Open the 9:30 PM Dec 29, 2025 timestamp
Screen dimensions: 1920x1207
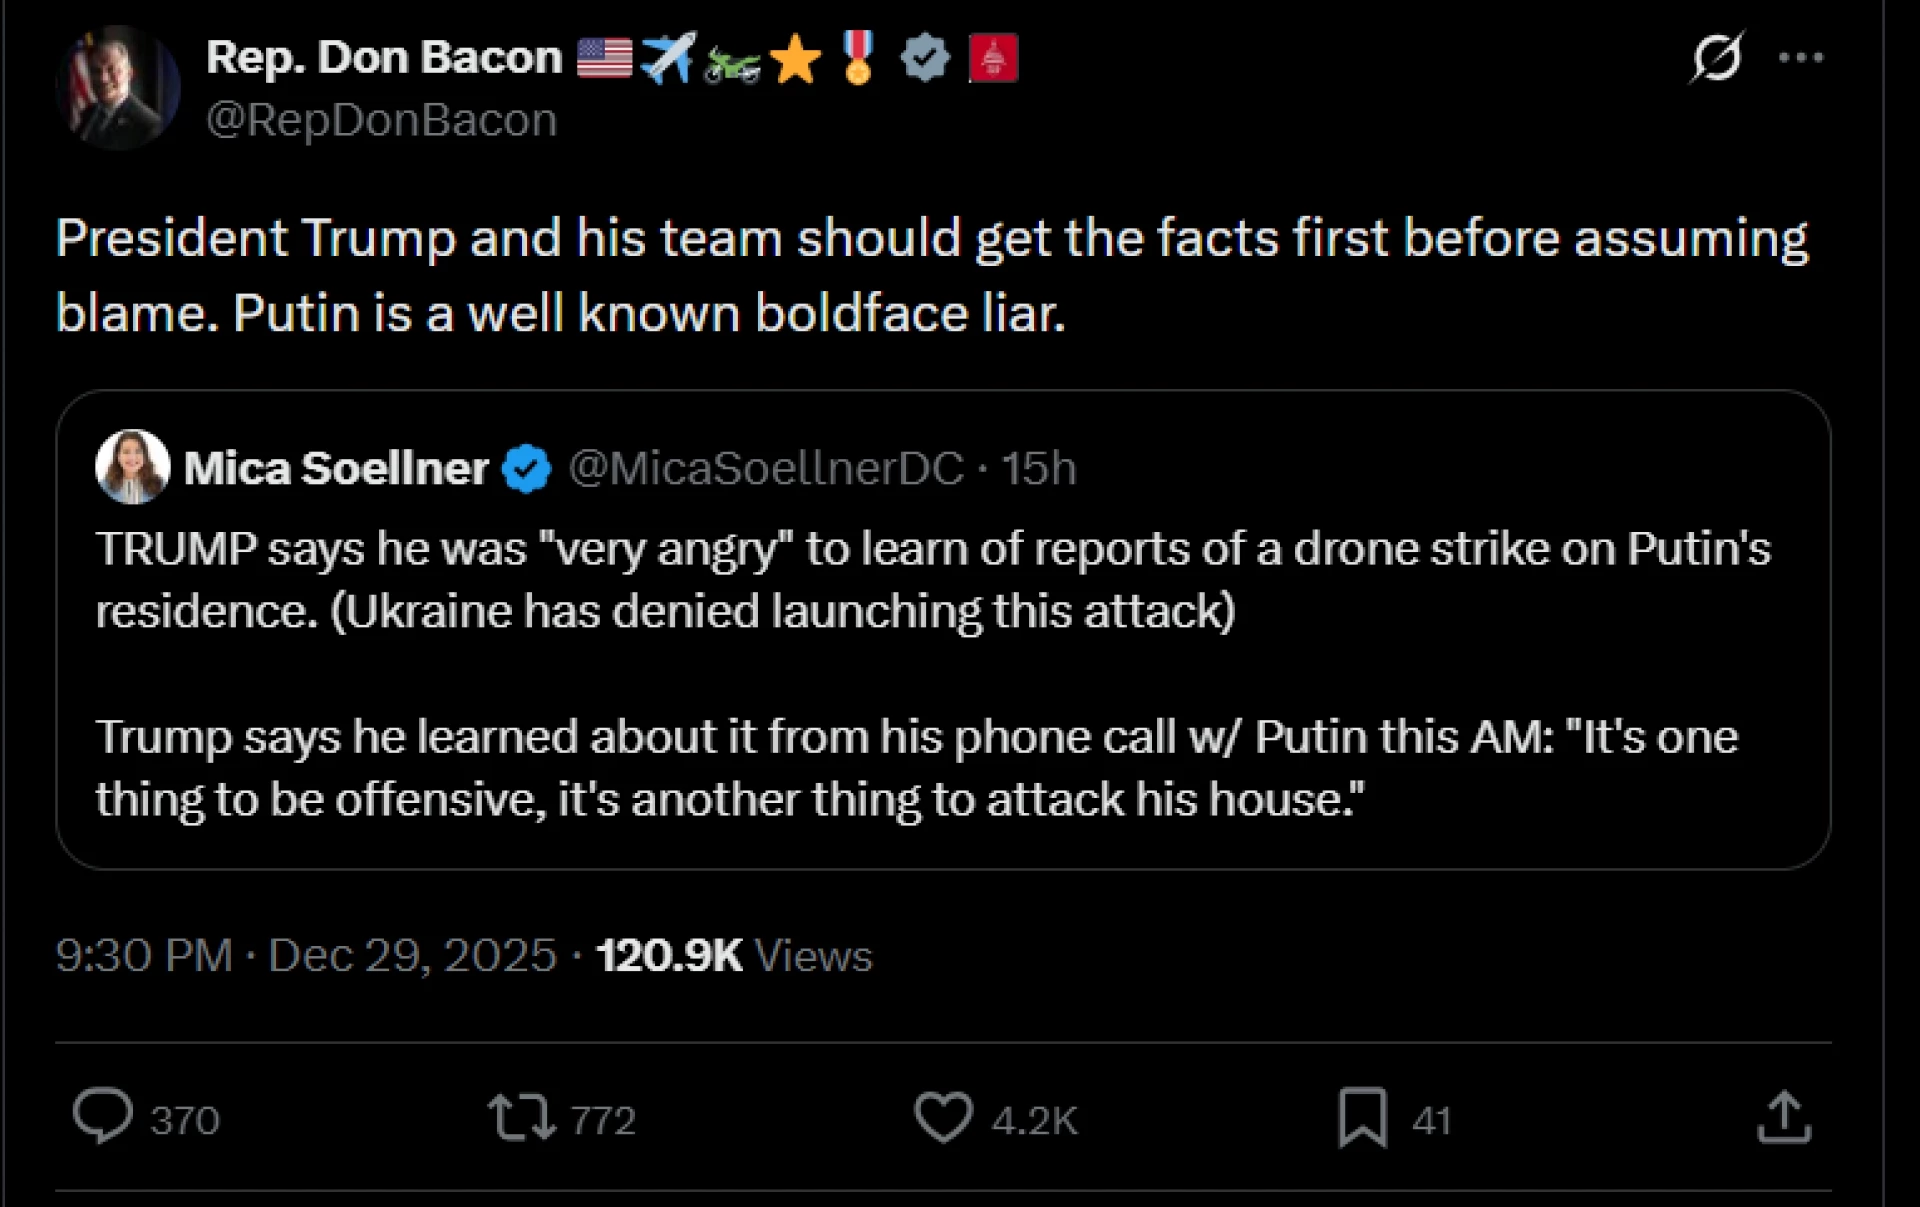coord(305,955)
